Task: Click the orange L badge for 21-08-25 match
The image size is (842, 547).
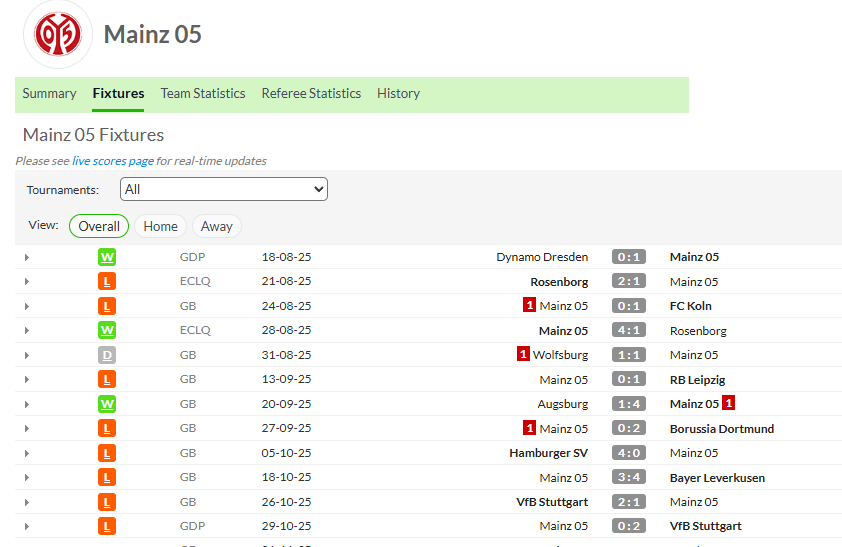Action: 107,282
